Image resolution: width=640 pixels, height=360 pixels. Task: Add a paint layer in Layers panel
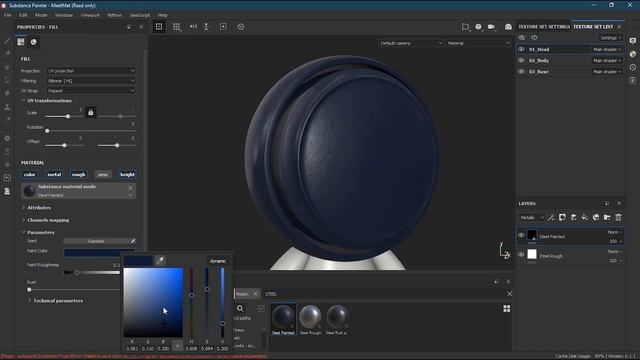(x=573, y=218)
